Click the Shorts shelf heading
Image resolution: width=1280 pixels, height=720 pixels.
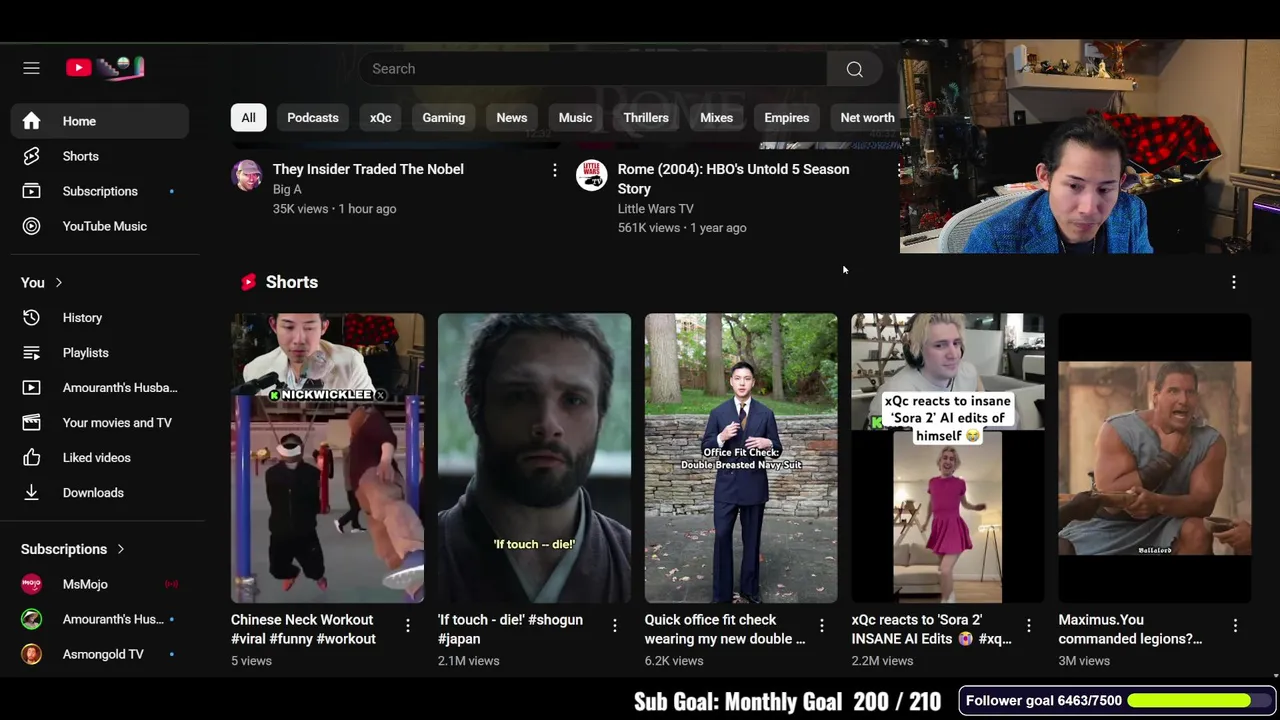(x=292, y=282)
